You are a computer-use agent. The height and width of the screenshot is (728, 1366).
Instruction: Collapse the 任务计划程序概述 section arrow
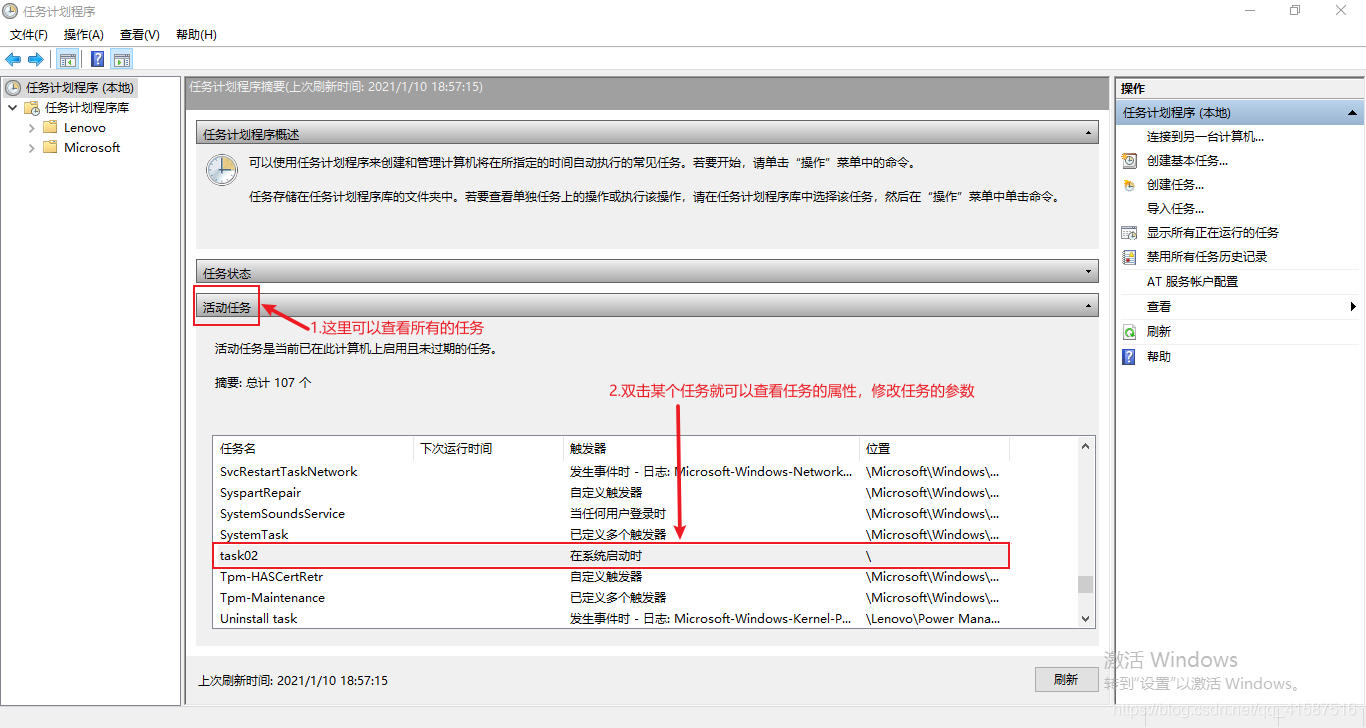(x=1089, y=133)
